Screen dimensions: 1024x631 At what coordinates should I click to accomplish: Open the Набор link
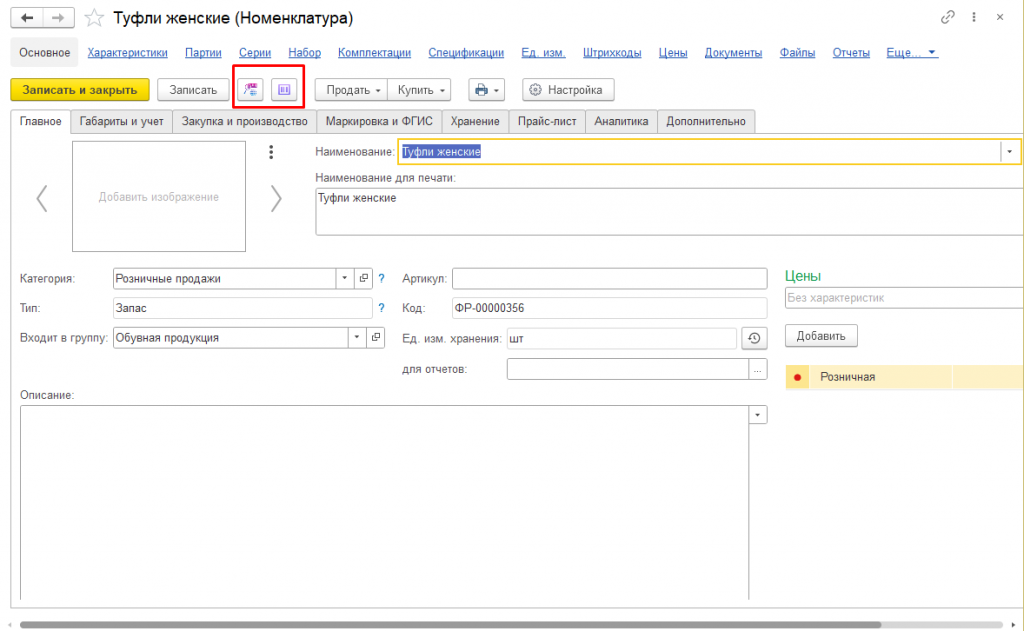tap(304, 53)
